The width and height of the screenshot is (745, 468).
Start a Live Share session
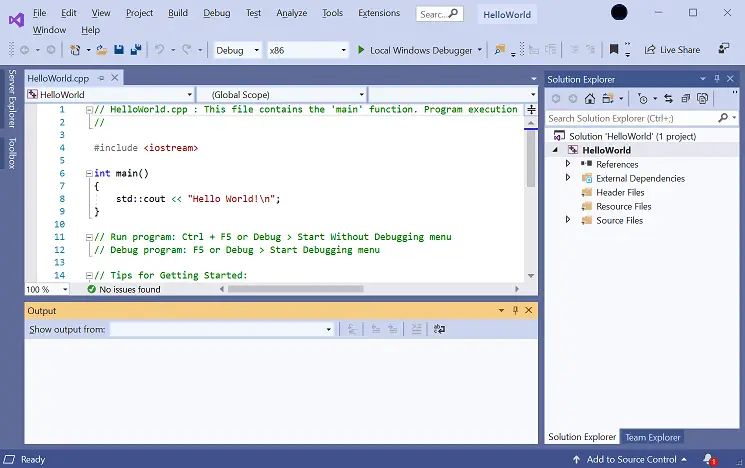pos(672,49)
